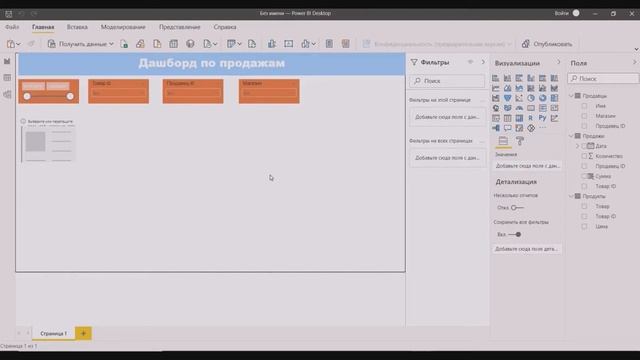Click the Опубликовать publish button

(547, 44)
